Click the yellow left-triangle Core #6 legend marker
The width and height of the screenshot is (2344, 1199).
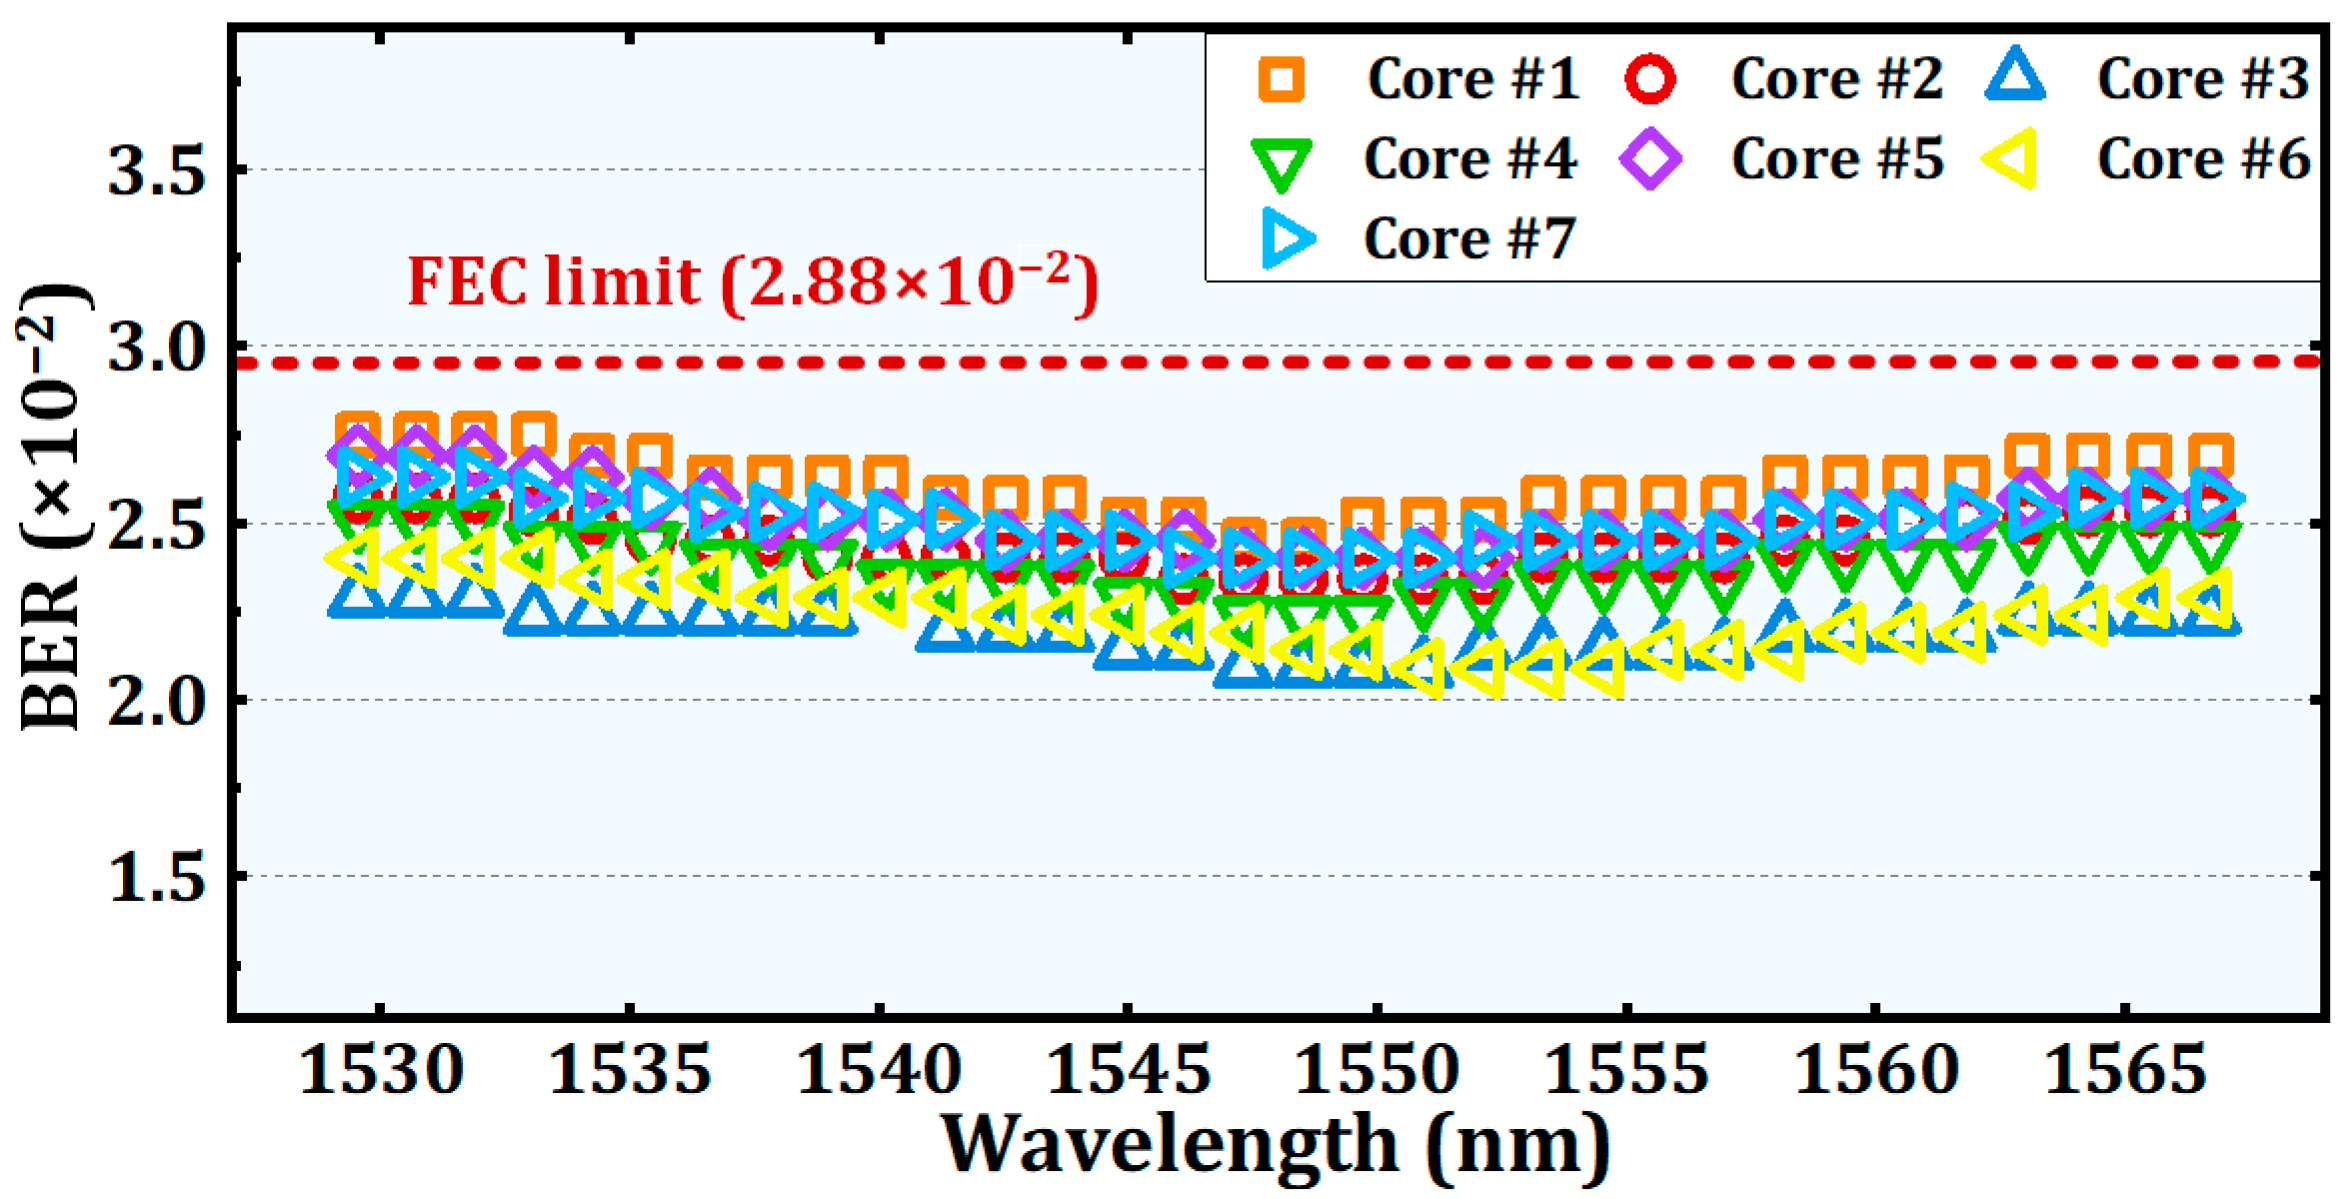(x=2010, y=159)
